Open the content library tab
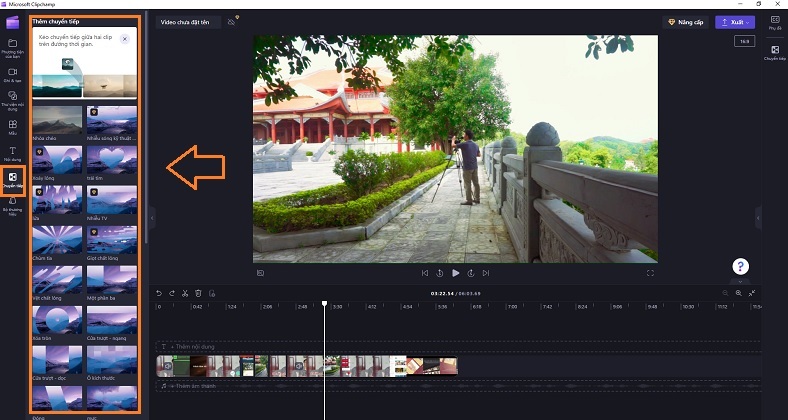The height and width of the screenshot is (420, 788). click(13, 100)
